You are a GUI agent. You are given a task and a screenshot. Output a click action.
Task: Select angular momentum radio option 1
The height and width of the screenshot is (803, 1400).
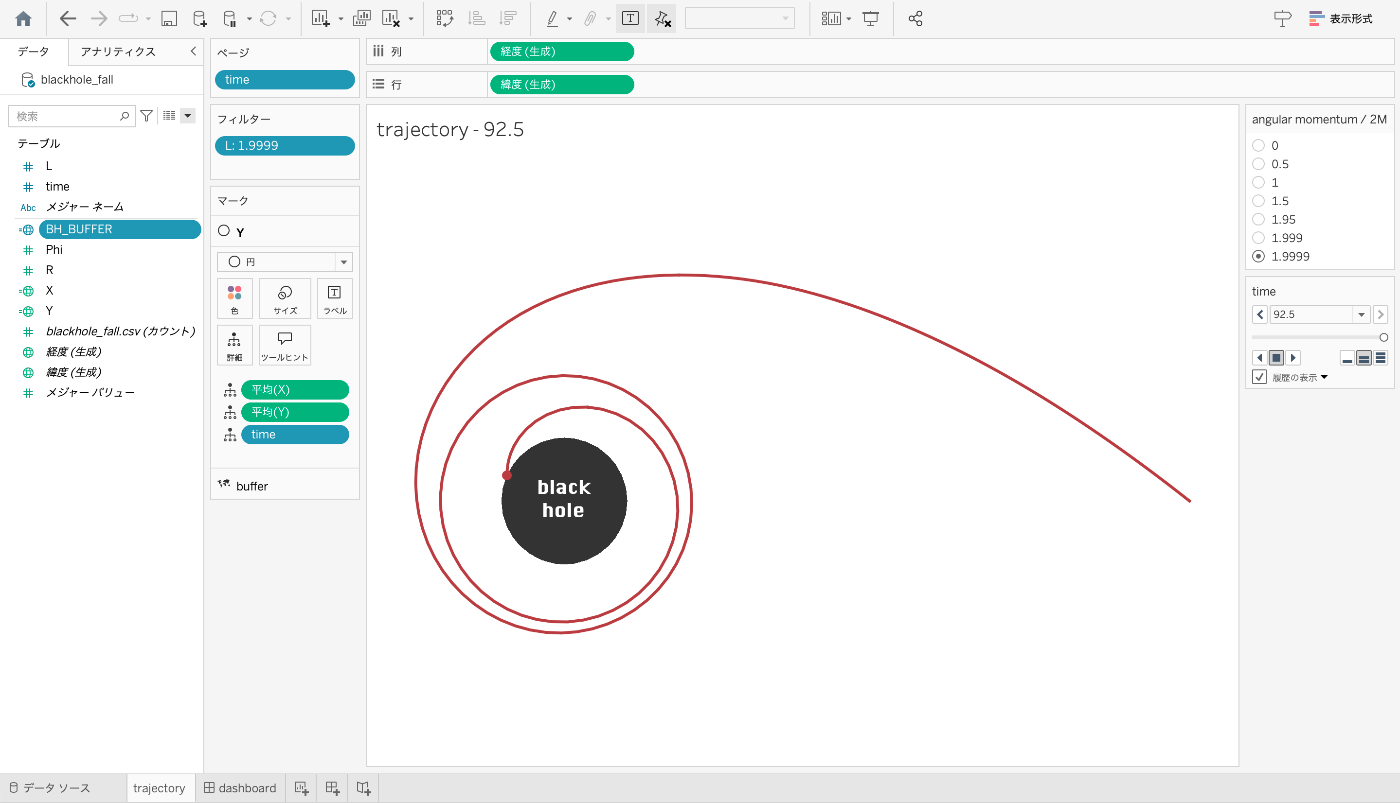click(1259, 183)
